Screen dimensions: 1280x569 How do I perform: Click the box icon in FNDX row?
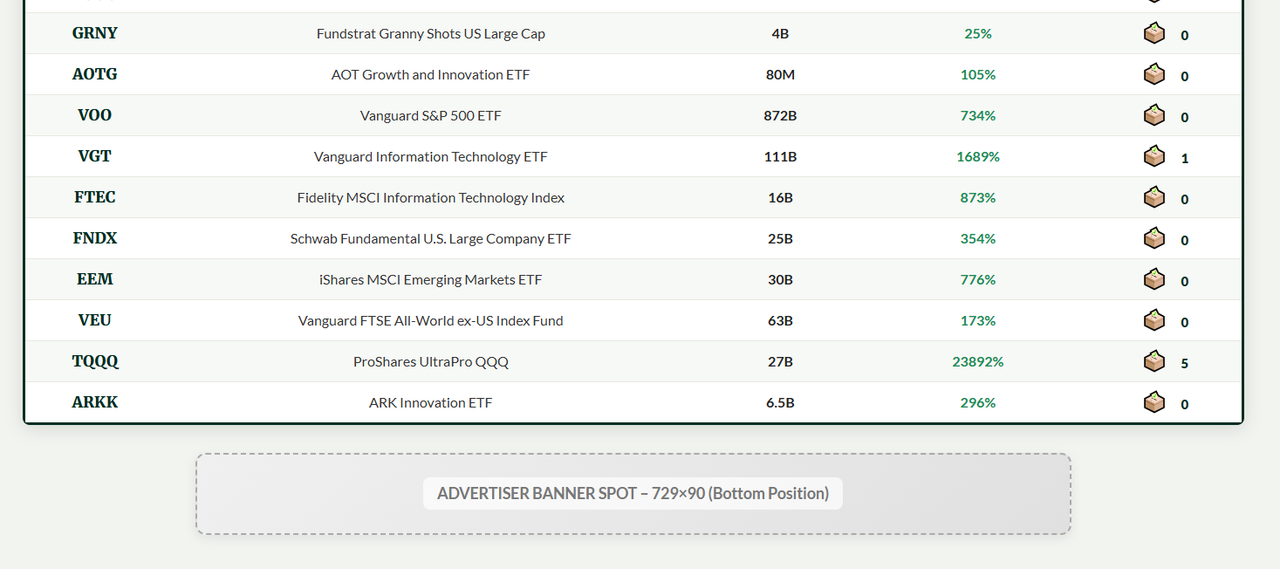(1154, 238)
